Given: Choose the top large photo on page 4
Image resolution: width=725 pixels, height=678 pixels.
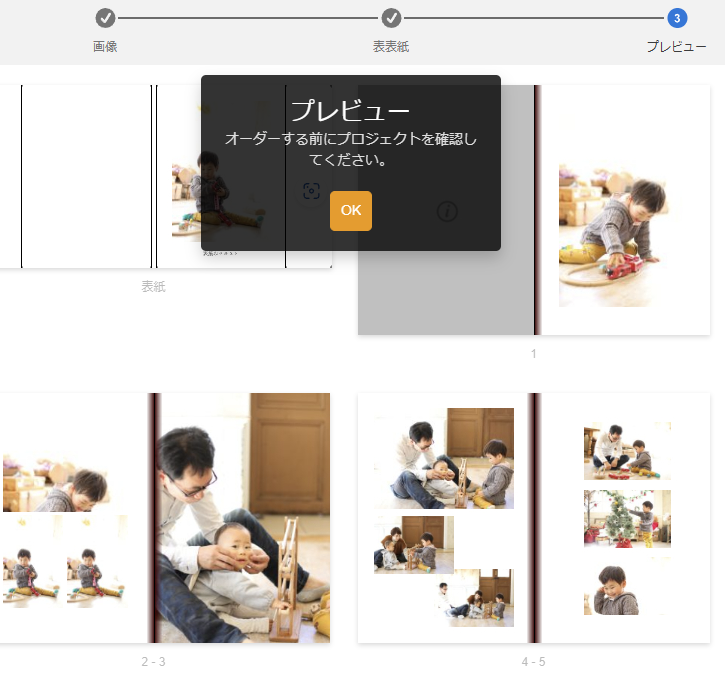Looking at the screenshot, I should click(x=444, y=458).
